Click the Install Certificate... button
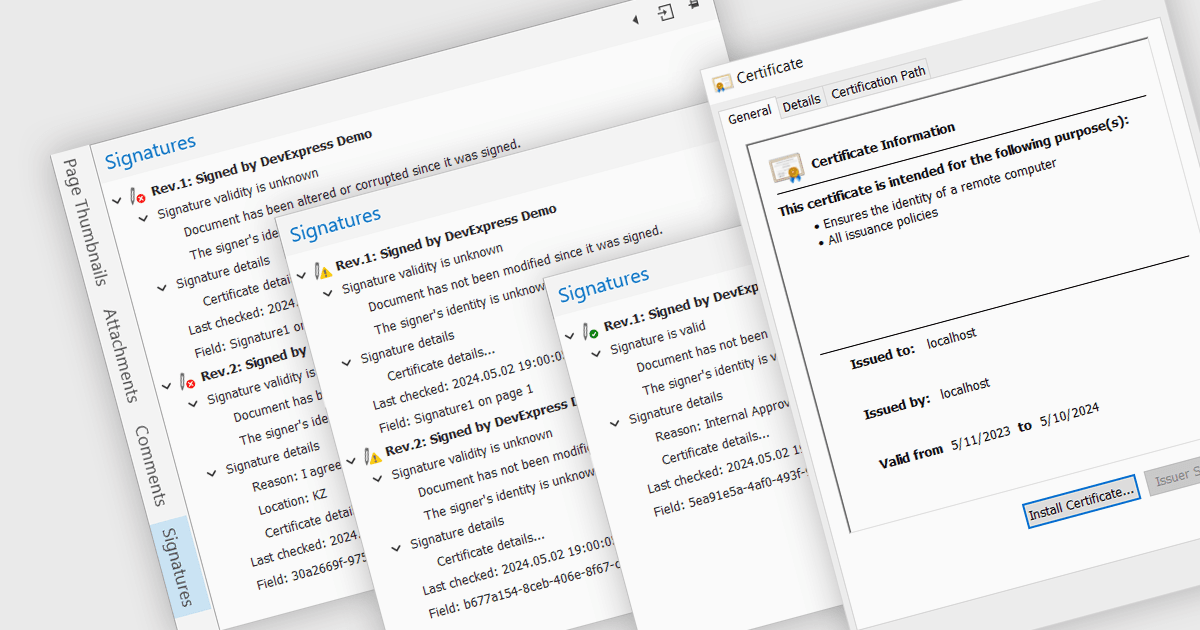The image size is (1200, 630). point(1082,503)
